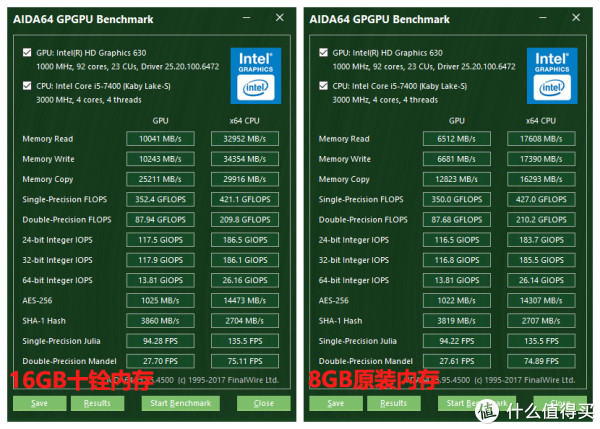Select CPU Memory Read value 32952 MB/s

[x=245, y=139]
